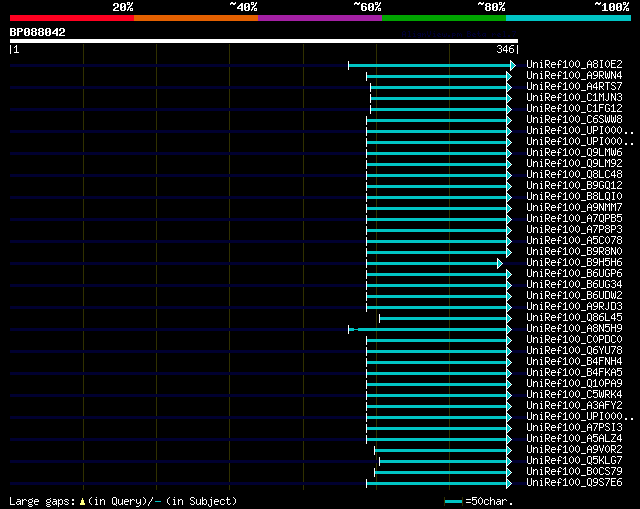Select the UniRef100_Q86L45 label
The width and height of the screenshot is (640, 509).
[x=574, y=318]
